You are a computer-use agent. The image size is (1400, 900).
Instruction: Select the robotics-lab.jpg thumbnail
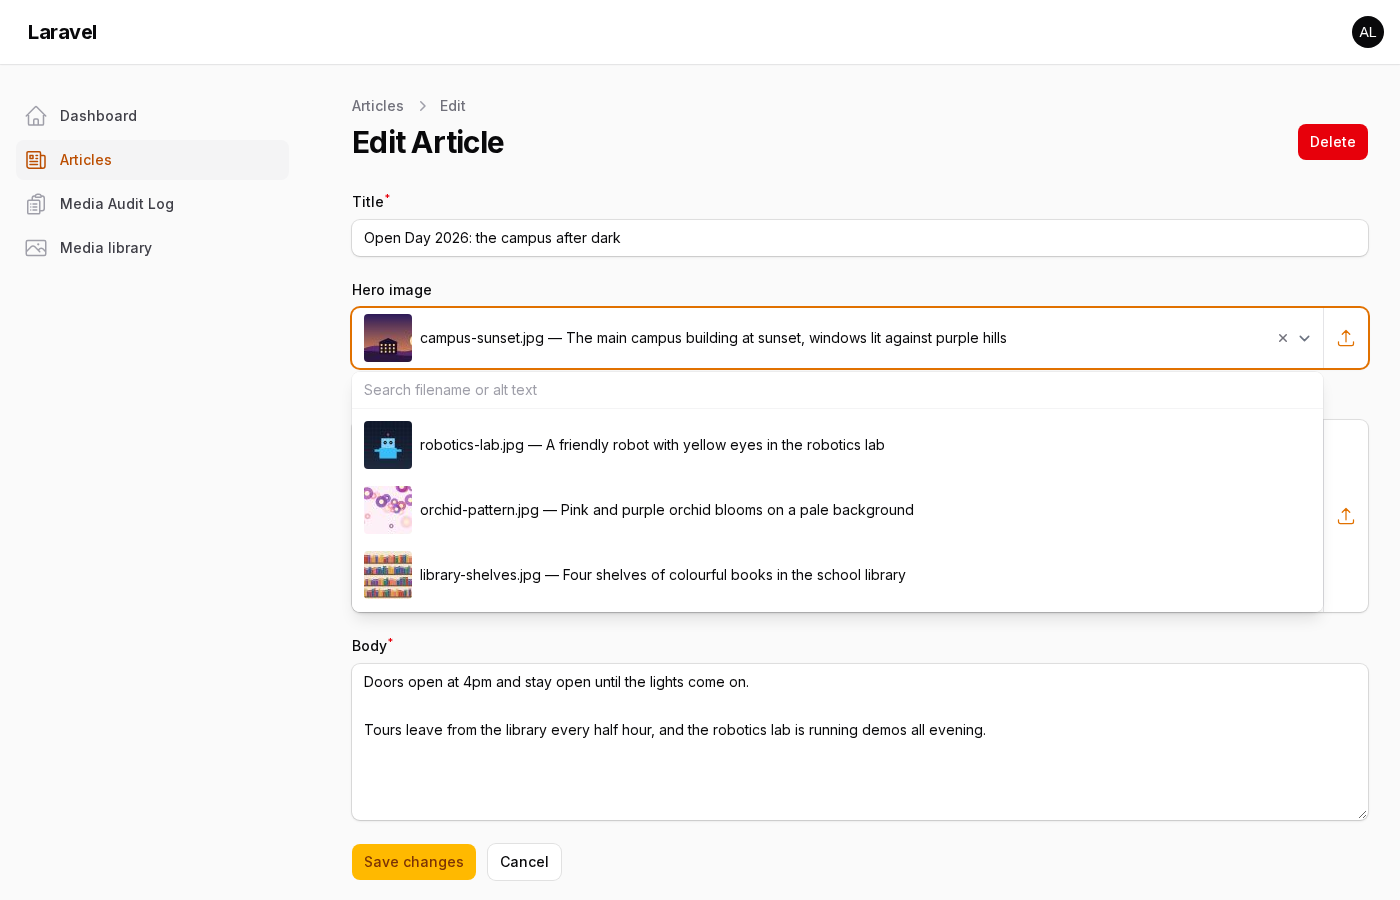click(x=388, y=445)
